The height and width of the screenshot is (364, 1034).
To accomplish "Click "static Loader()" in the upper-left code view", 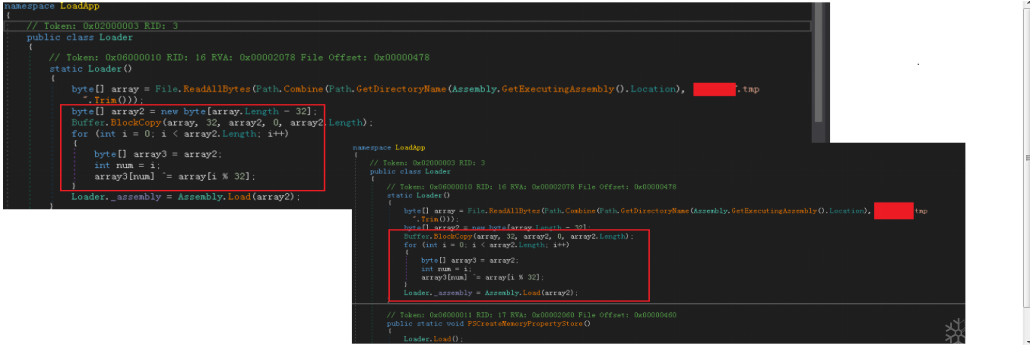I will 91,68.
